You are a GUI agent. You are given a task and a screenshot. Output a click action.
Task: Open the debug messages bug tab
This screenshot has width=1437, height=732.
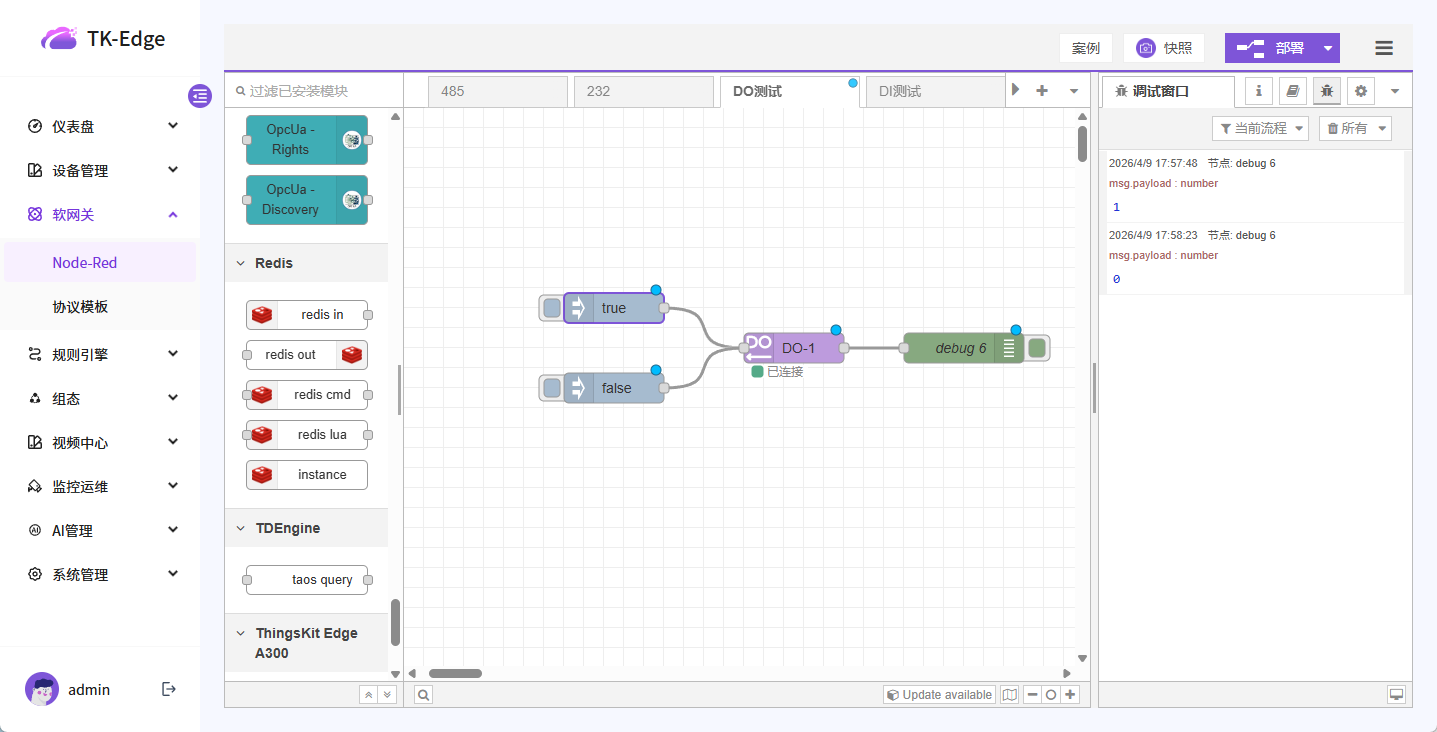1326,91
